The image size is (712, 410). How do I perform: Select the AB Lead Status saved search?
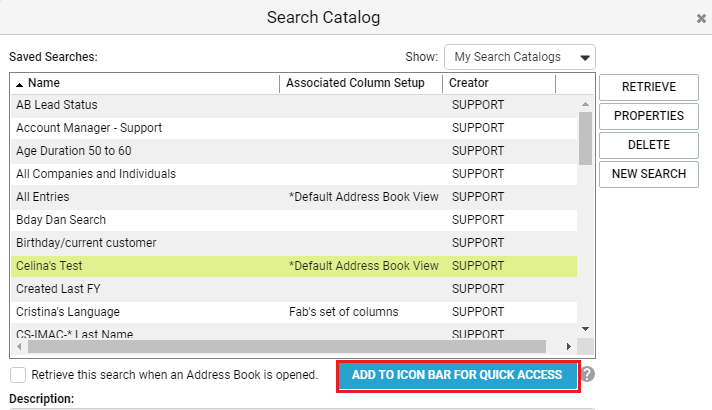coord(294,105)
